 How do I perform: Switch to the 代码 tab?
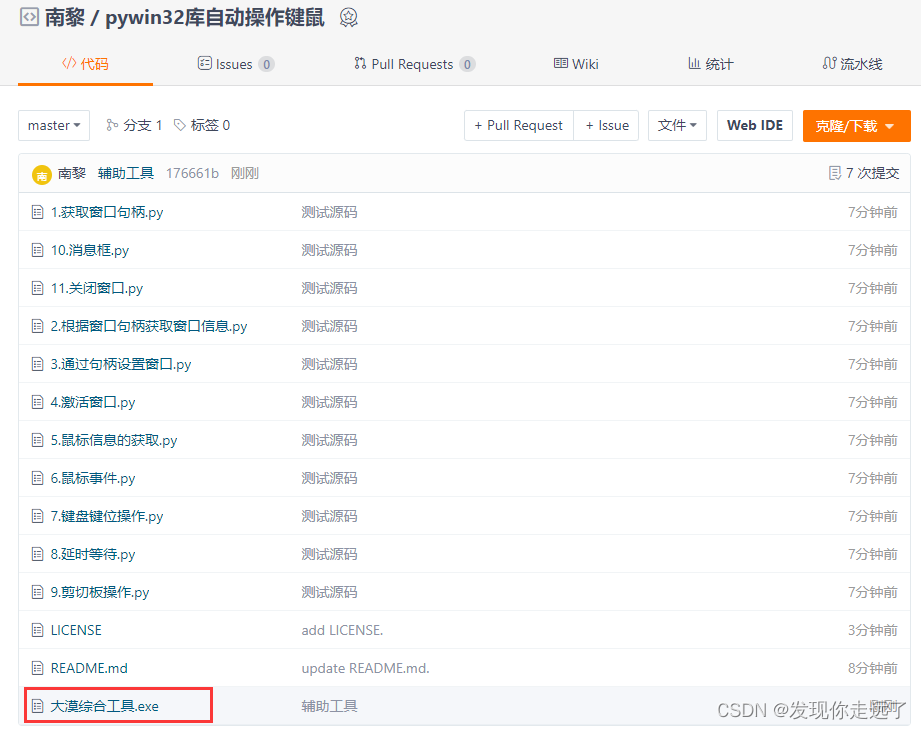tap(85, 64)
